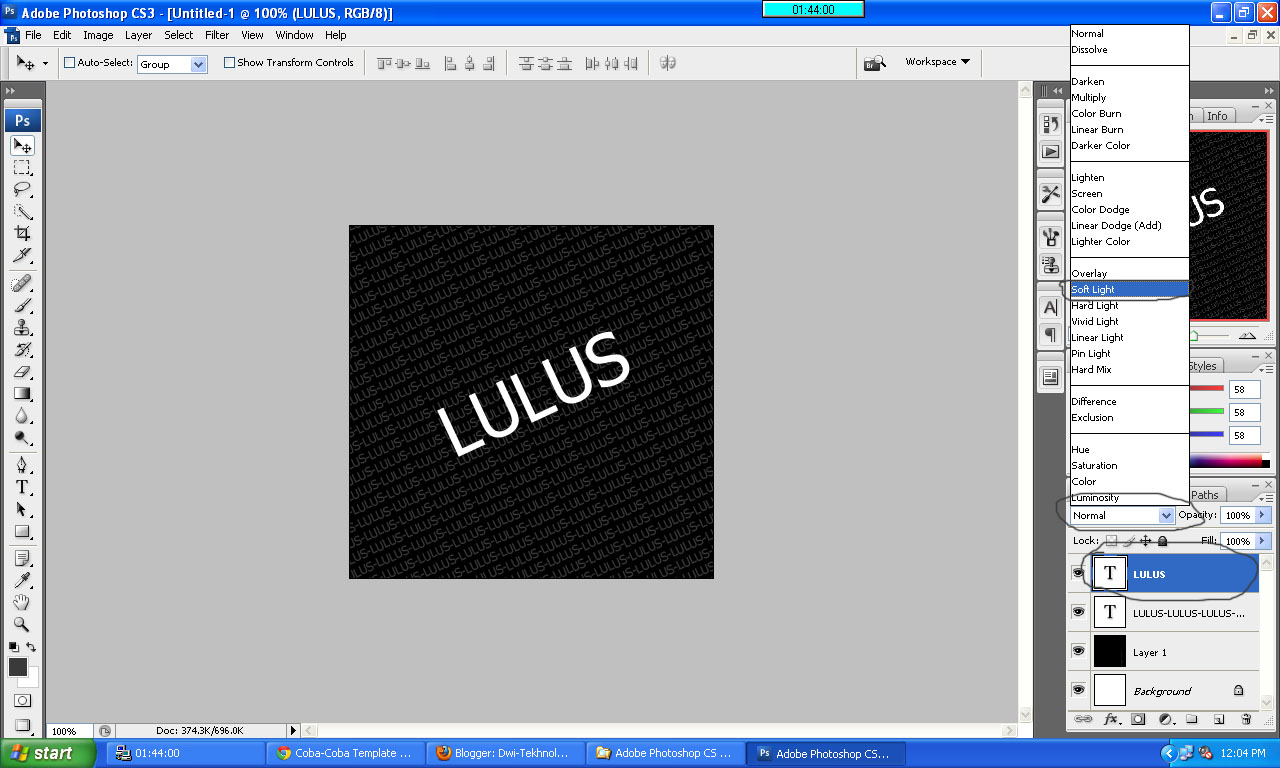The image size is (1280, 768).
Task: Select the Notes tool
Action: click(22, 558)
